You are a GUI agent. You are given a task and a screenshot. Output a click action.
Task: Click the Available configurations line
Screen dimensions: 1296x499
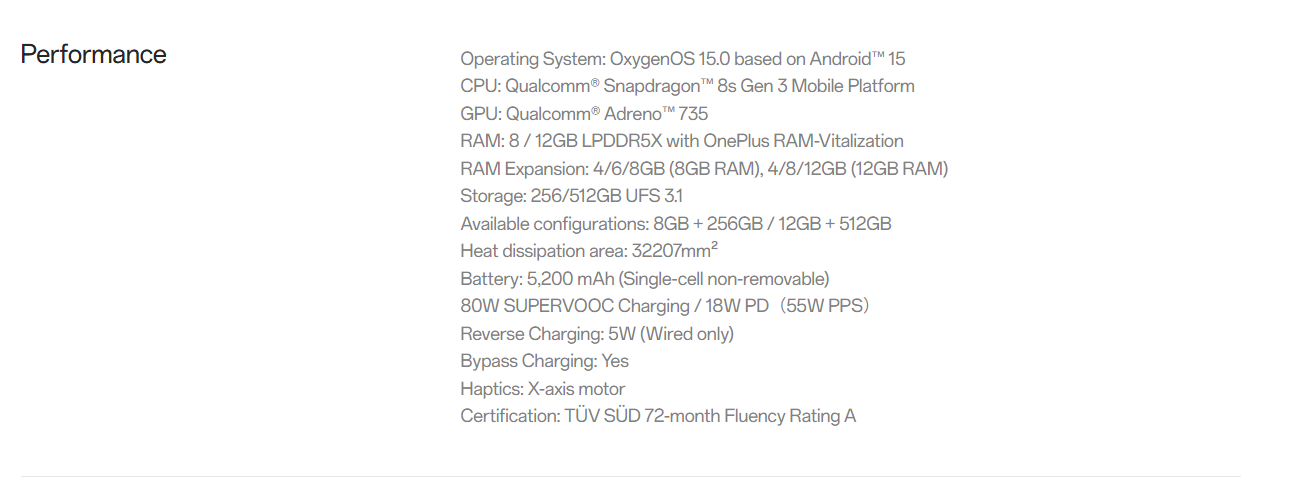[x=675, y=223]
